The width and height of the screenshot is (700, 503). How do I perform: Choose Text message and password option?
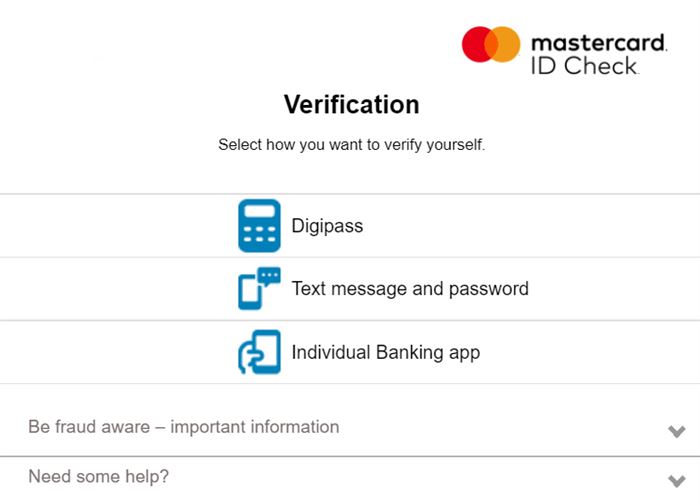pyautogui.click(x=350, y=289)
